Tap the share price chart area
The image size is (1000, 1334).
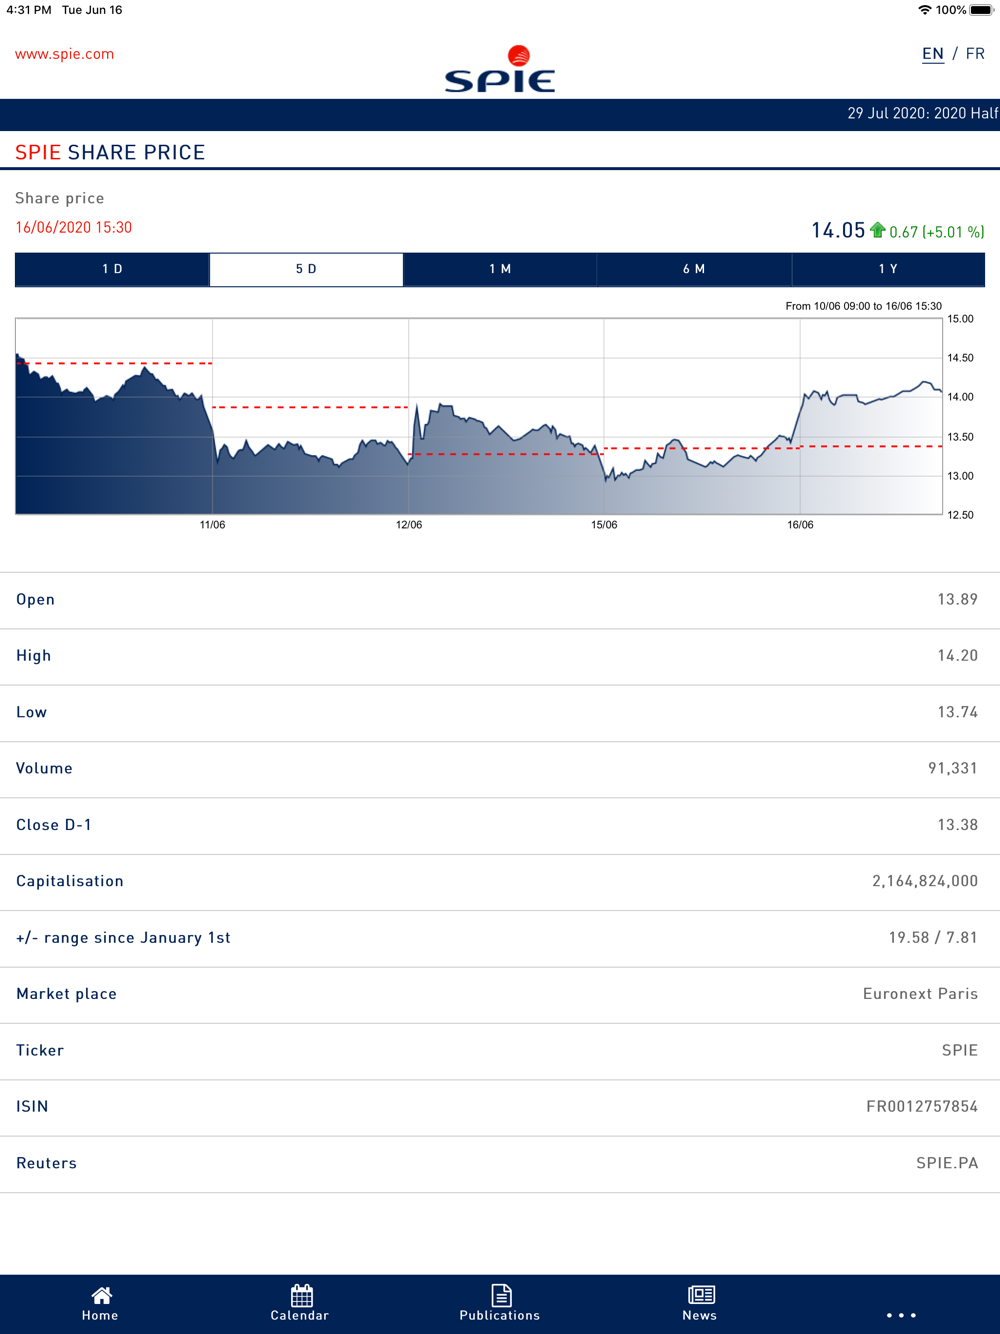[x=479, y=416]
